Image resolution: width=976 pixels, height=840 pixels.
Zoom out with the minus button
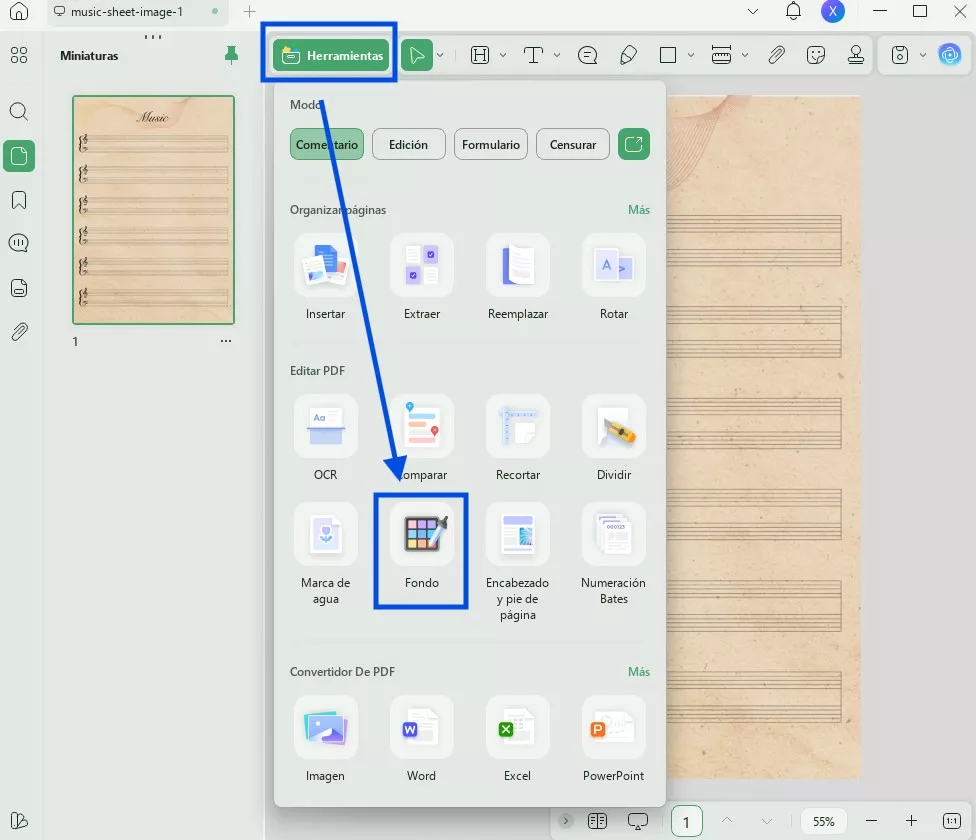[x=871, y=821]
